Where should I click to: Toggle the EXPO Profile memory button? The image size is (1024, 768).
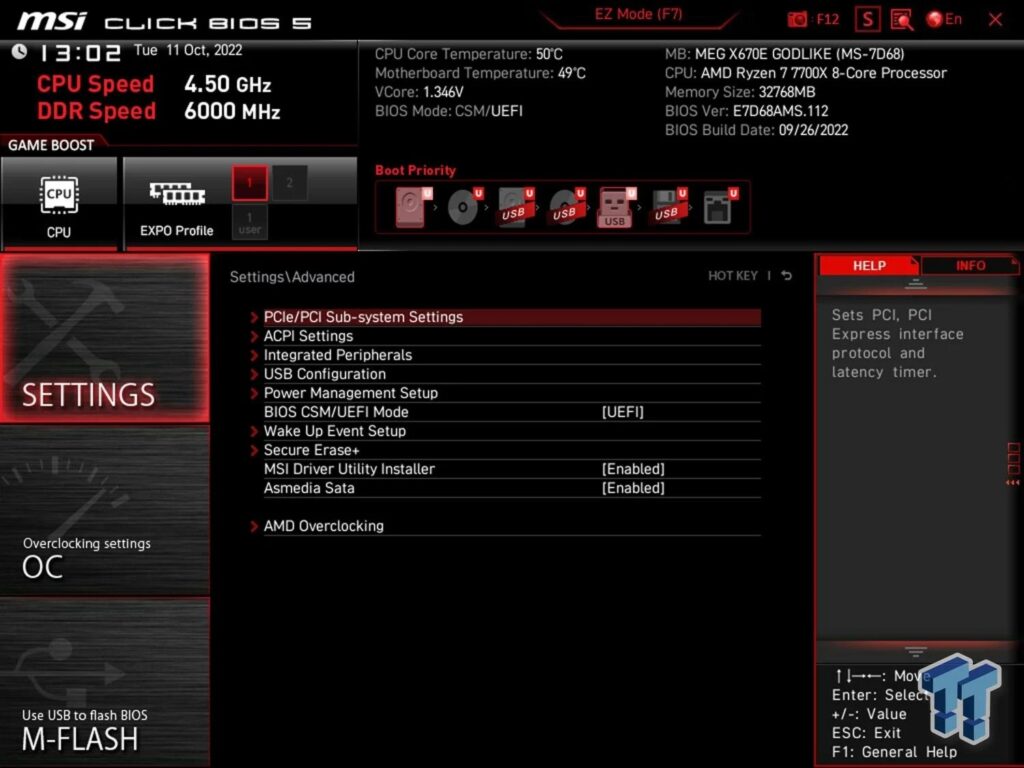pos(176,203)
